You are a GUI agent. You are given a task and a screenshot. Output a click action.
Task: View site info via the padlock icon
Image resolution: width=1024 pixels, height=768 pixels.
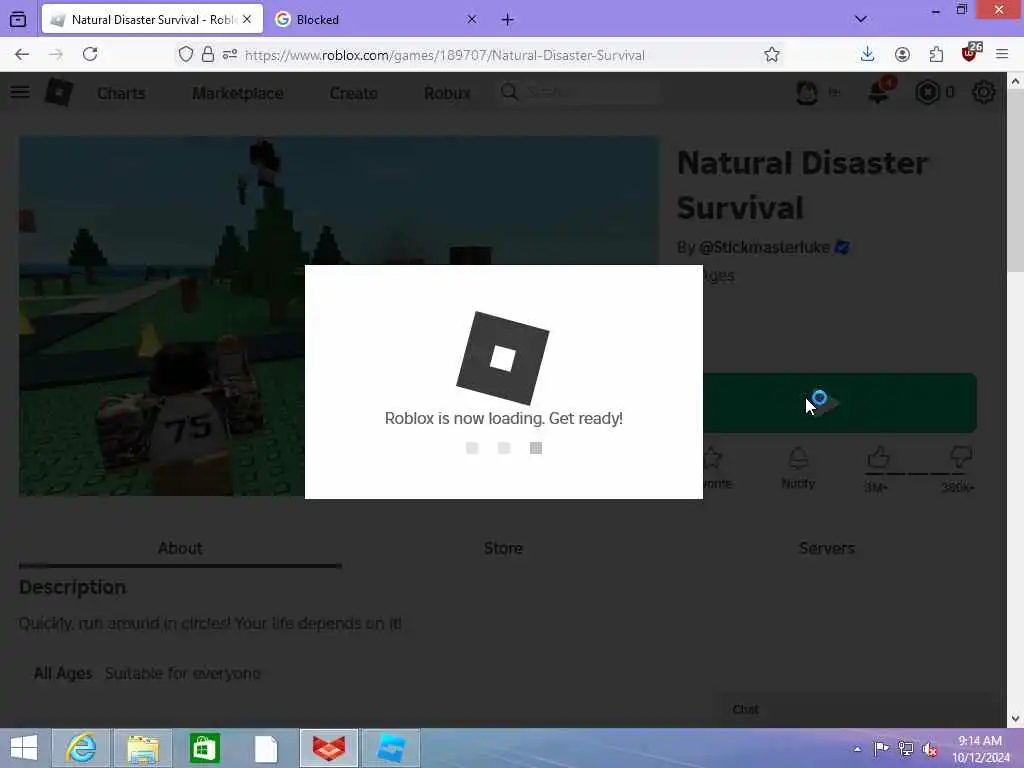[208, 54]
